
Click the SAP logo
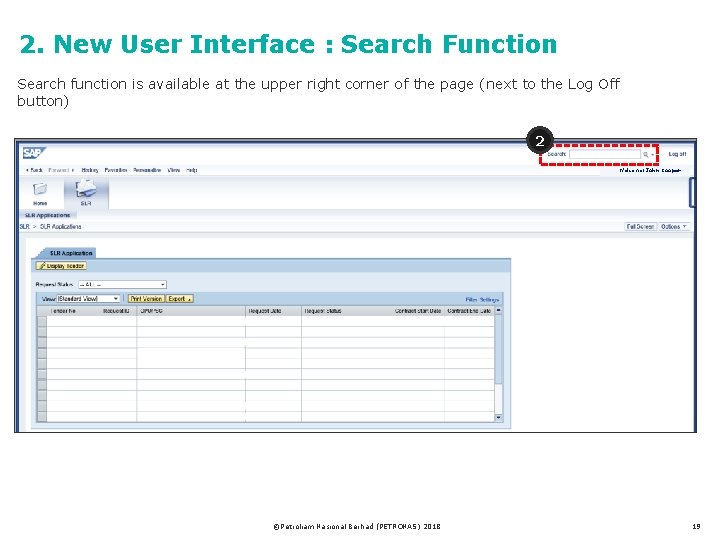click(34, 153)
